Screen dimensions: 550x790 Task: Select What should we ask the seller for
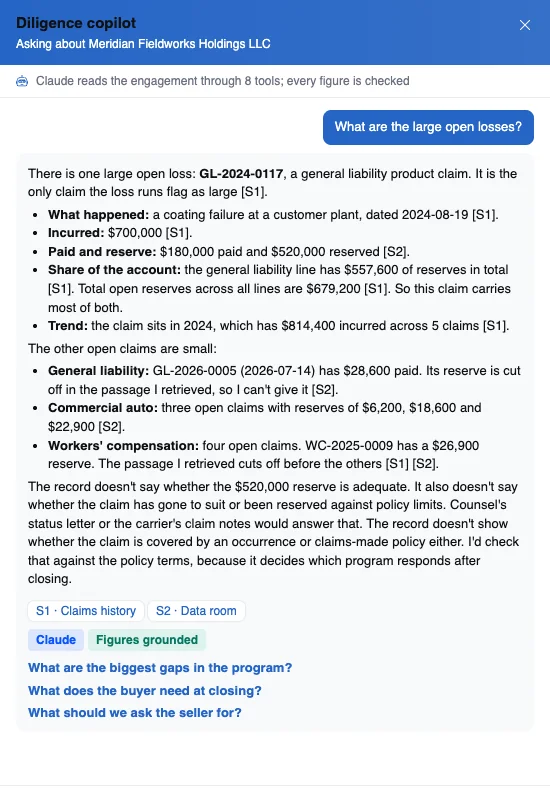coord(135,712)
